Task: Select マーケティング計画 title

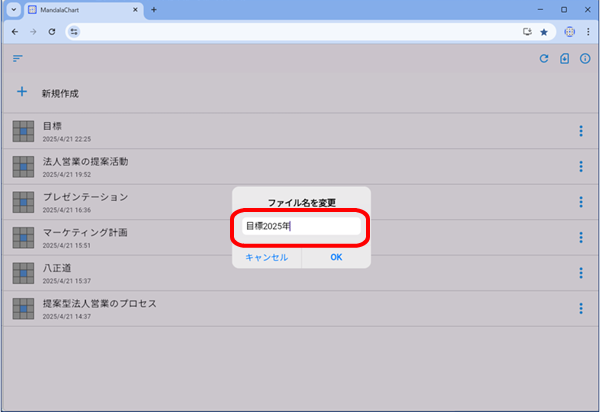Action: click(x=85, y=233)
